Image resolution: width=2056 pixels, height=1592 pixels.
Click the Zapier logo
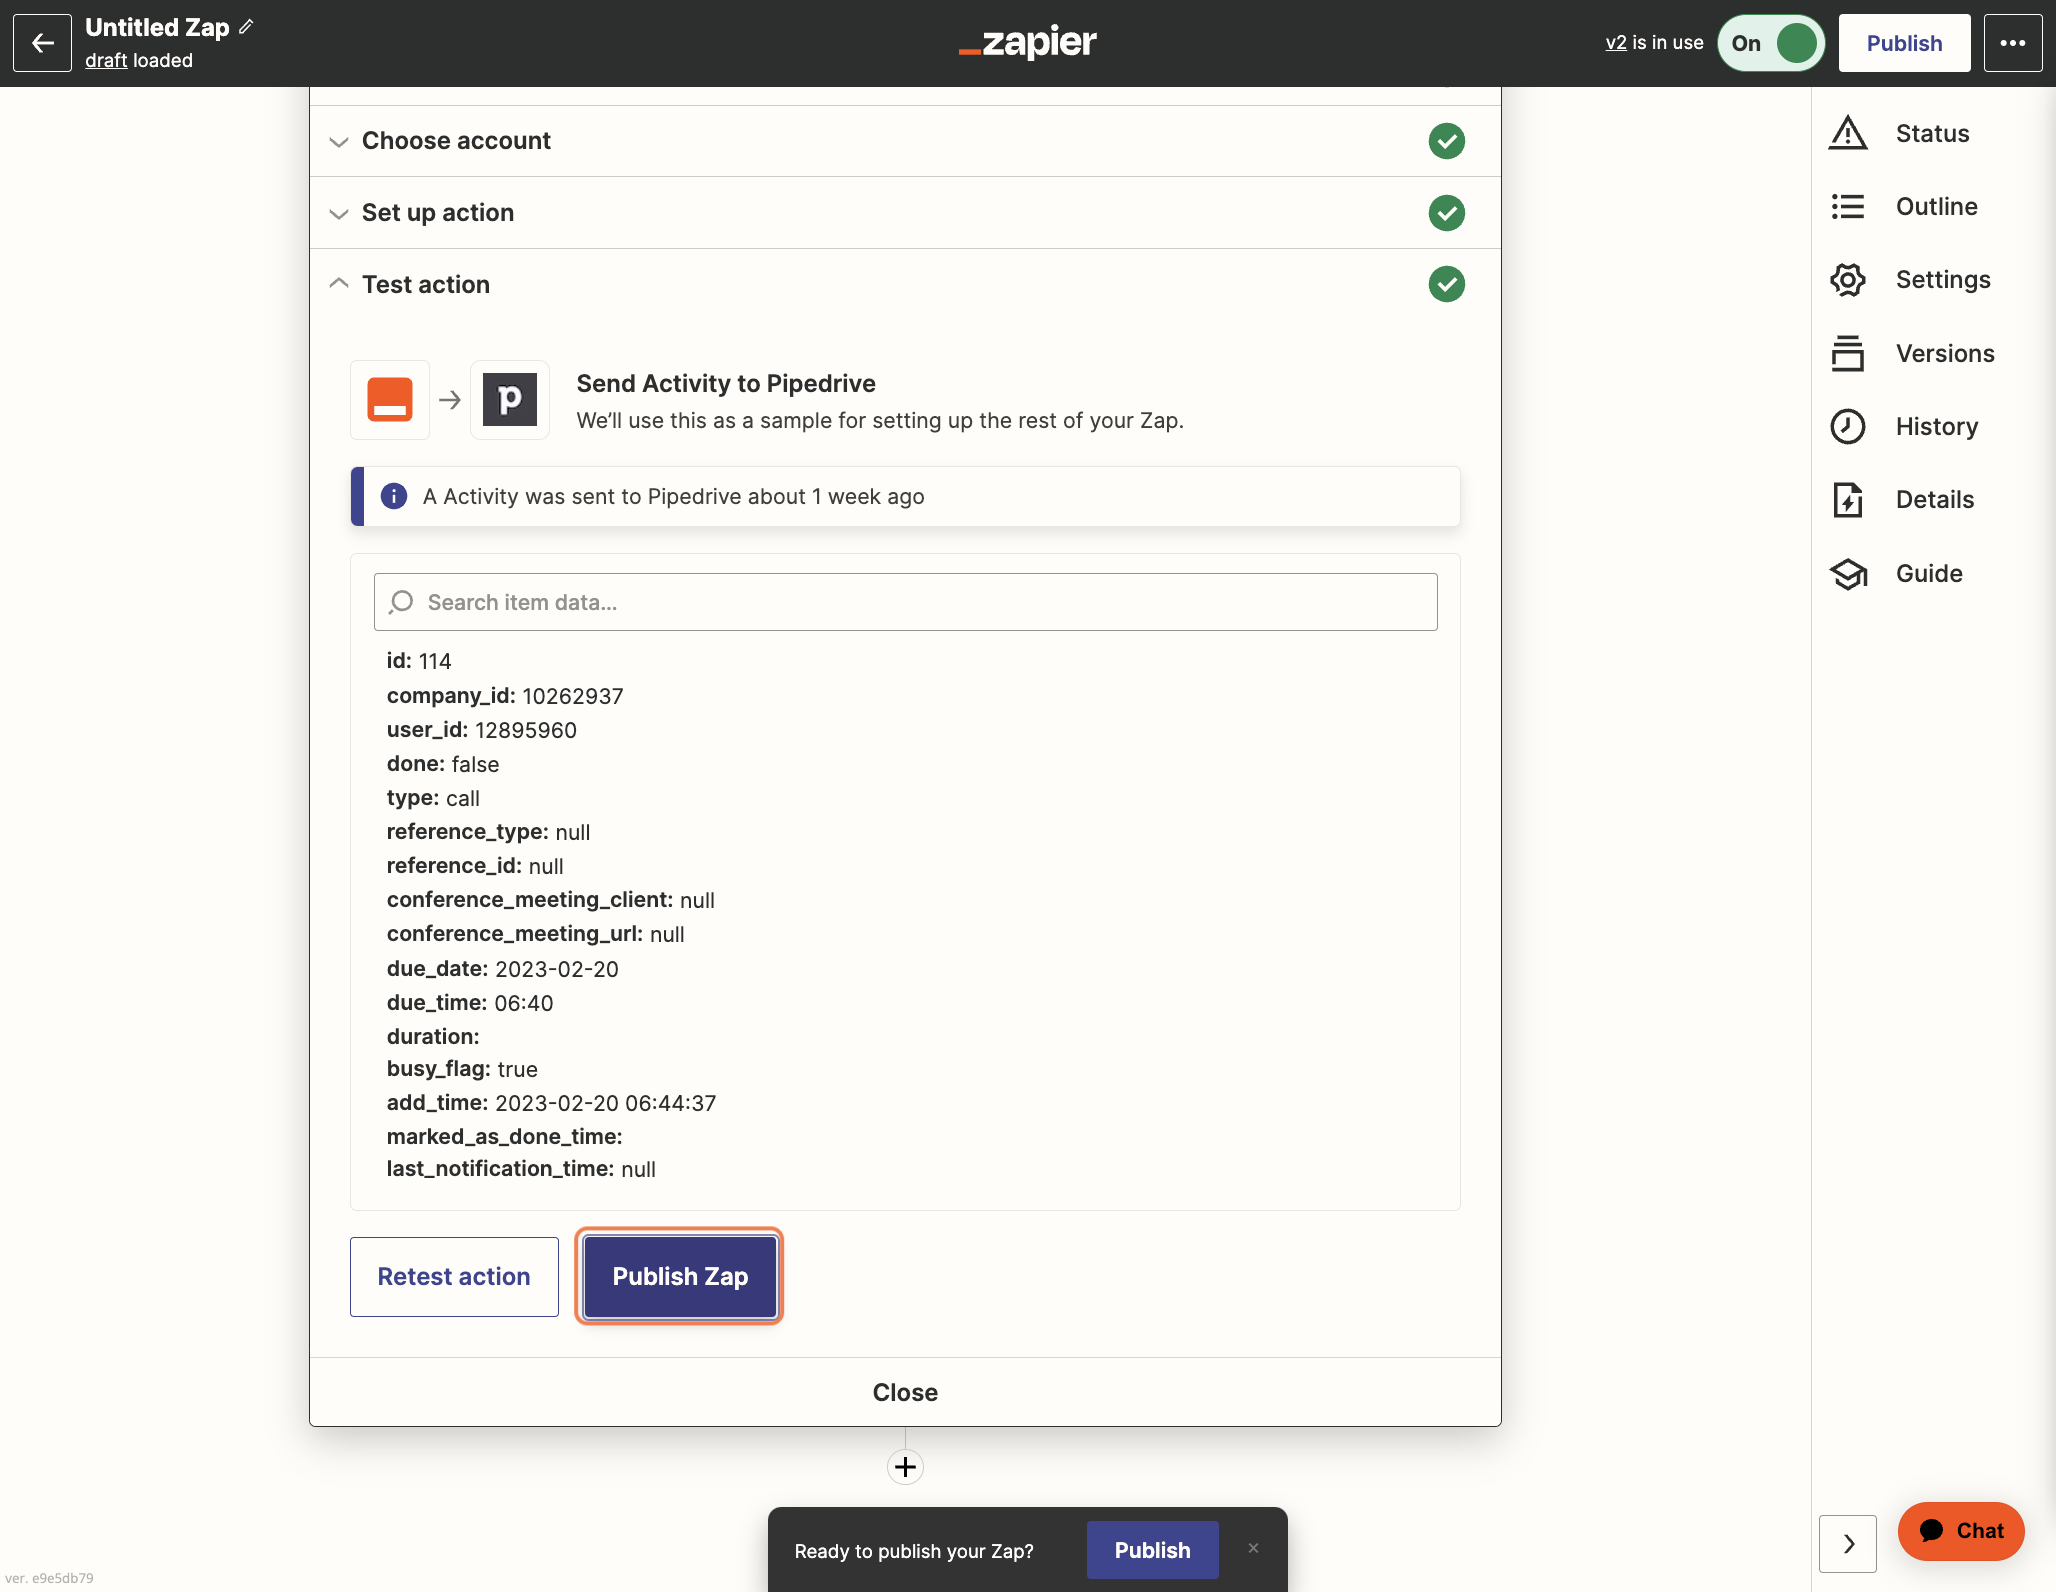[1027, 43]
